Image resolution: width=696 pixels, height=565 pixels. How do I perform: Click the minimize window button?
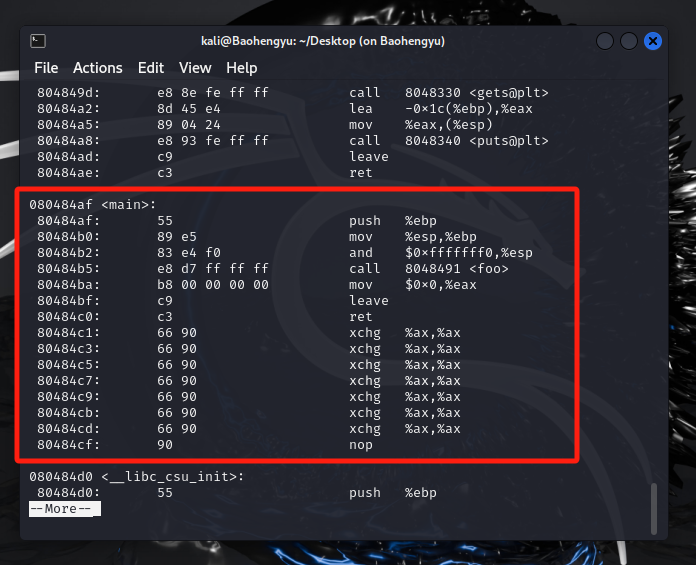point(605,41)
